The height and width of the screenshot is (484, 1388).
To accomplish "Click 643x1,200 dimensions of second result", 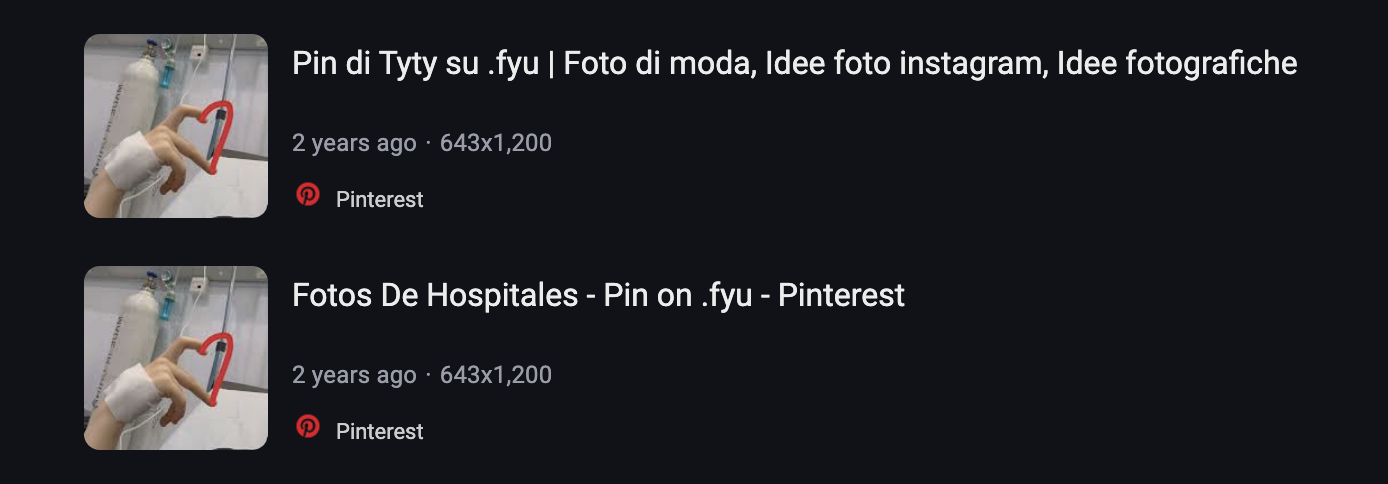I will pos(496,375).
